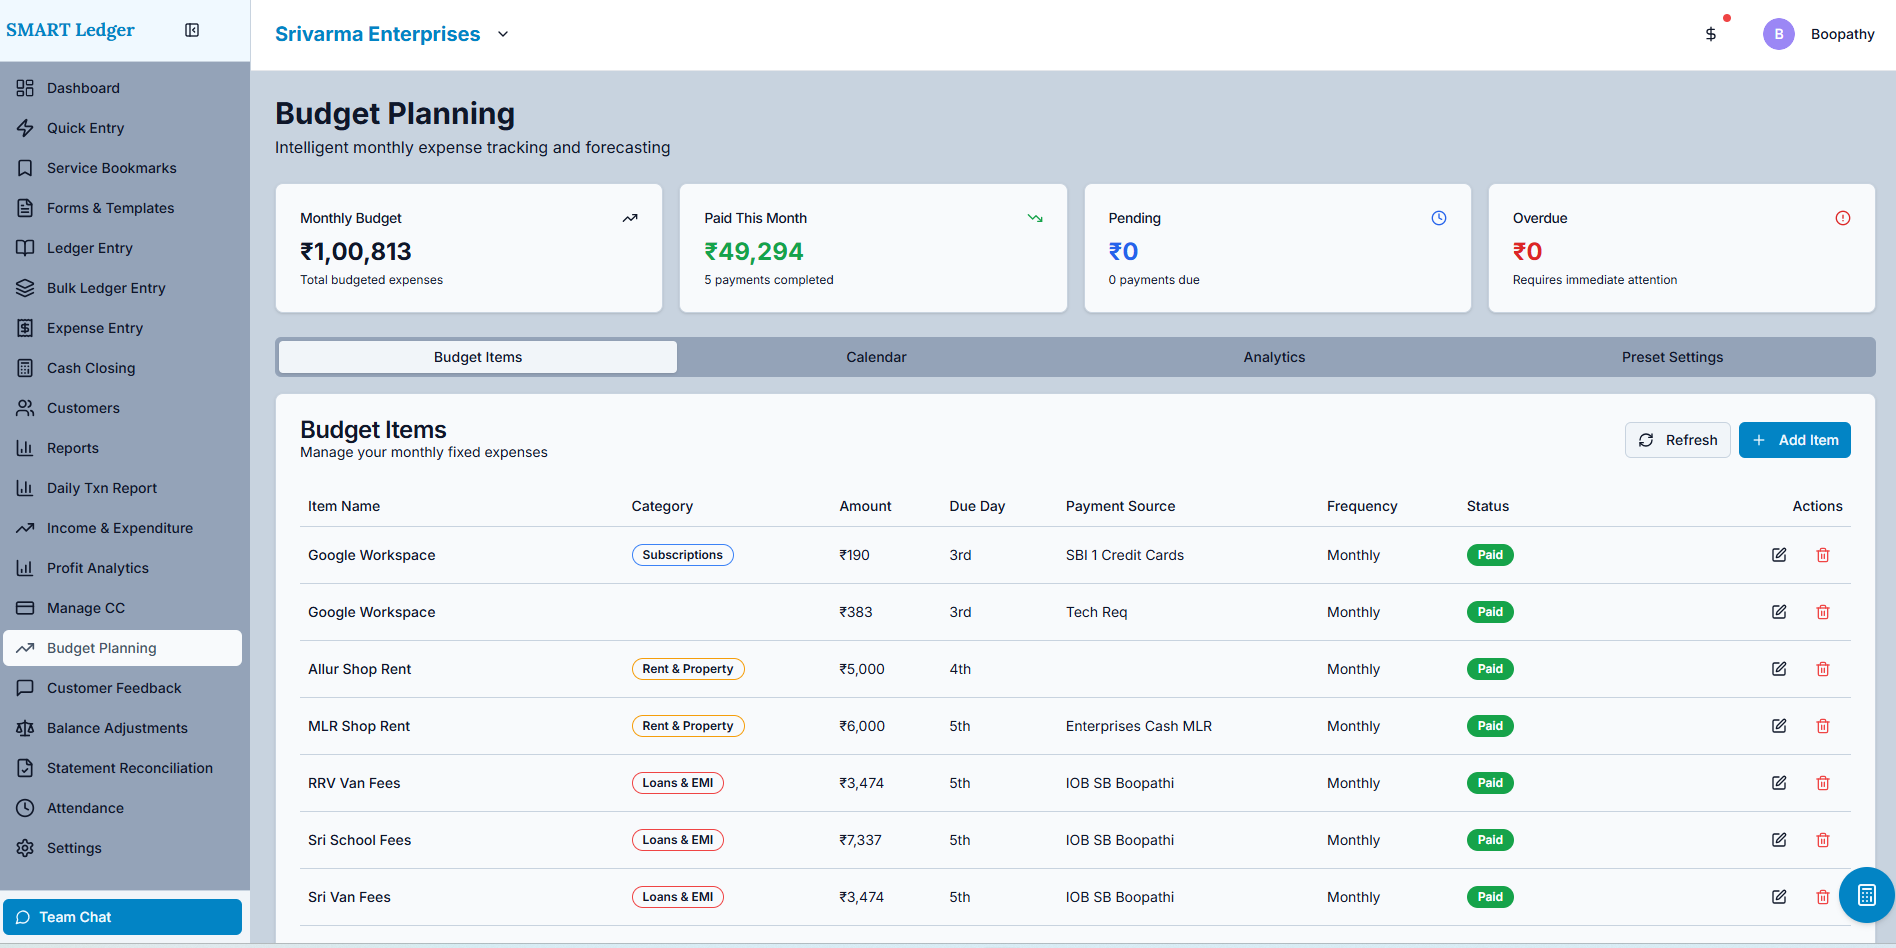This screenshot has height=948, width=1896.
Task: Open the Preset Settings tab
Action: point(1672,357)
